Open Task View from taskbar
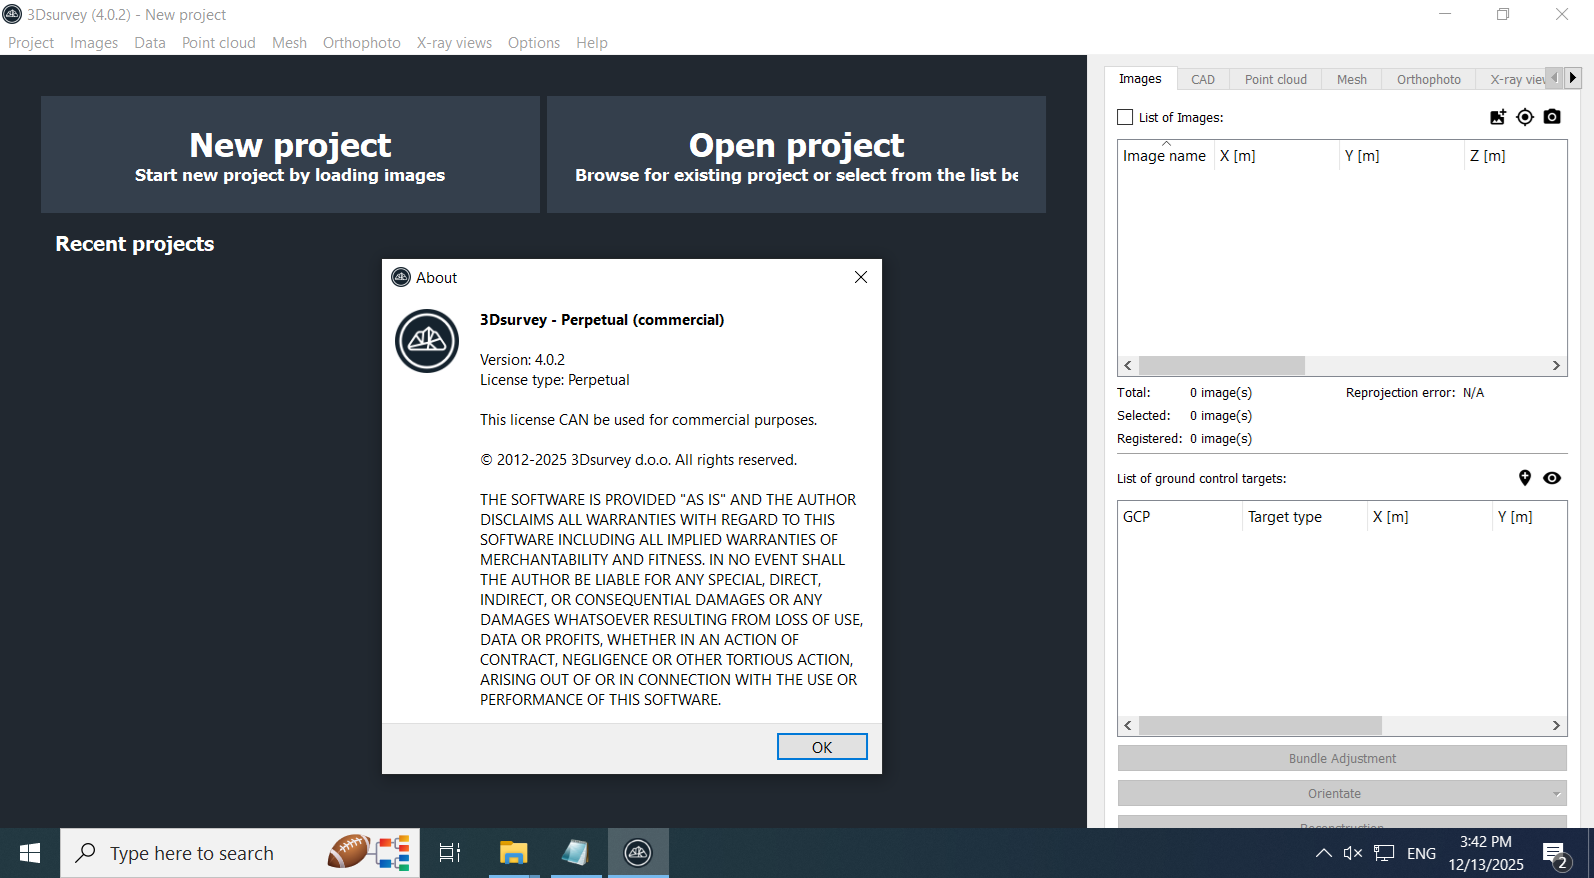Viewport: 1594px width, 878px height. 450,853
